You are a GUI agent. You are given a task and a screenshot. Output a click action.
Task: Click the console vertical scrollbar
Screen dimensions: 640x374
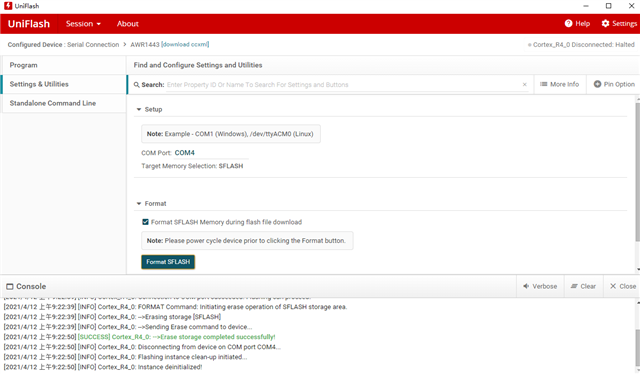pyautogui.click(x=638, y=348)
